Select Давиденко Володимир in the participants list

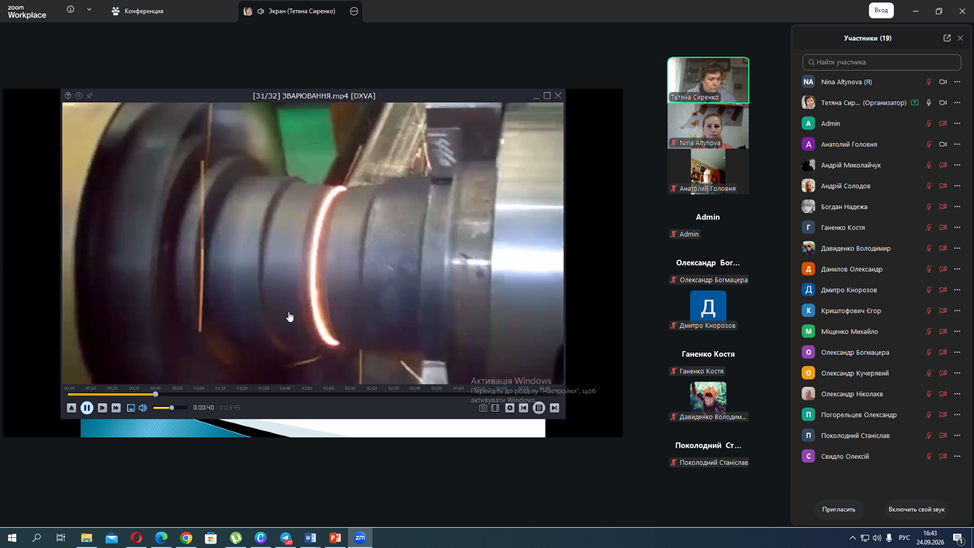(881, 249)
